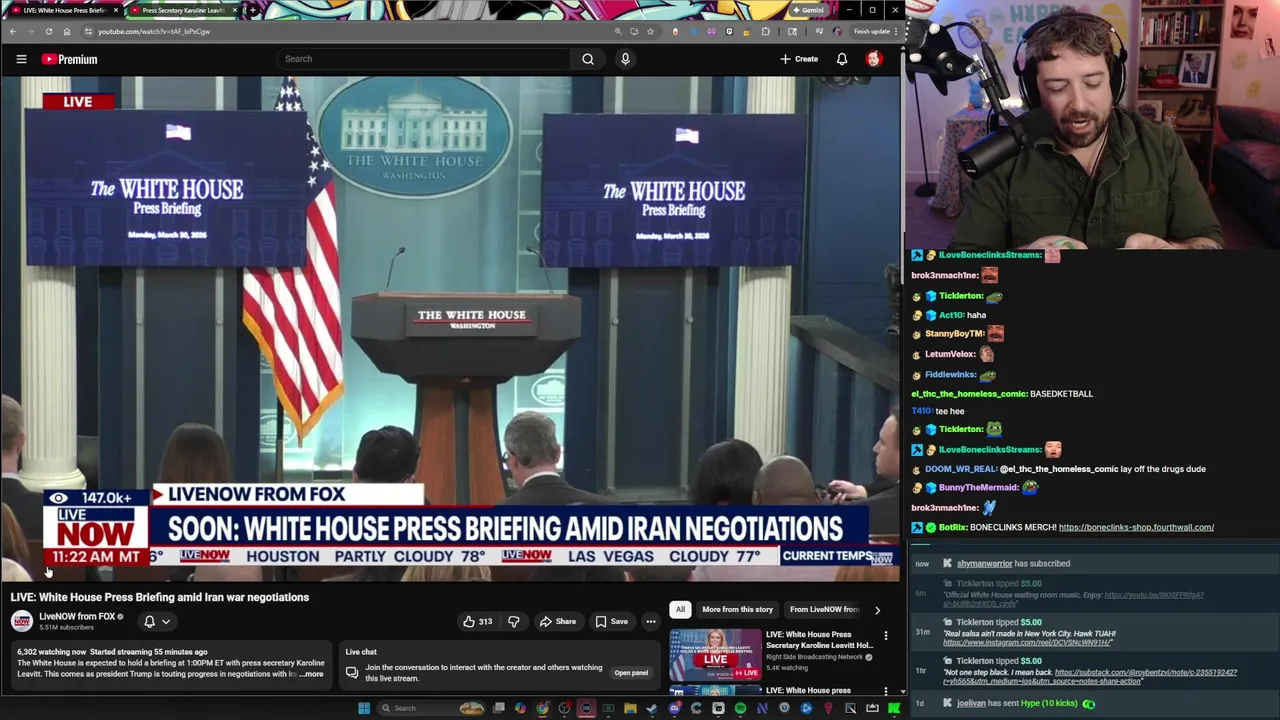Open the live chat panel
1280x720 pixels.
coord(631,673)
